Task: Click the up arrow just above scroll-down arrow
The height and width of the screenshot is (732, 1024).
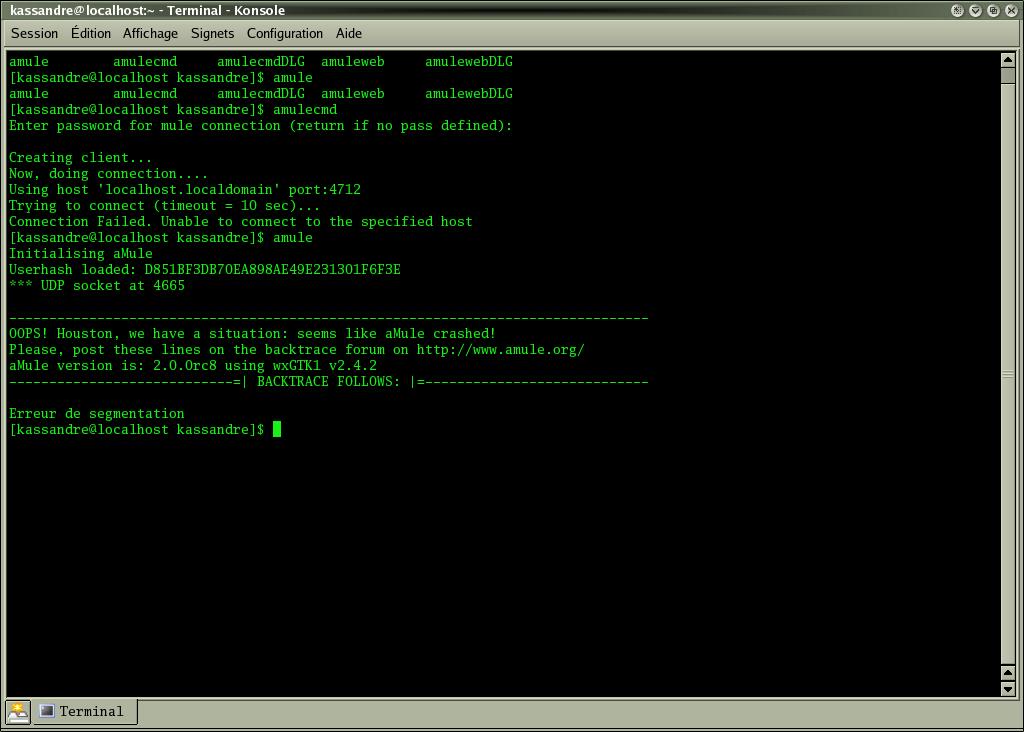Action: click(1008, 674)
